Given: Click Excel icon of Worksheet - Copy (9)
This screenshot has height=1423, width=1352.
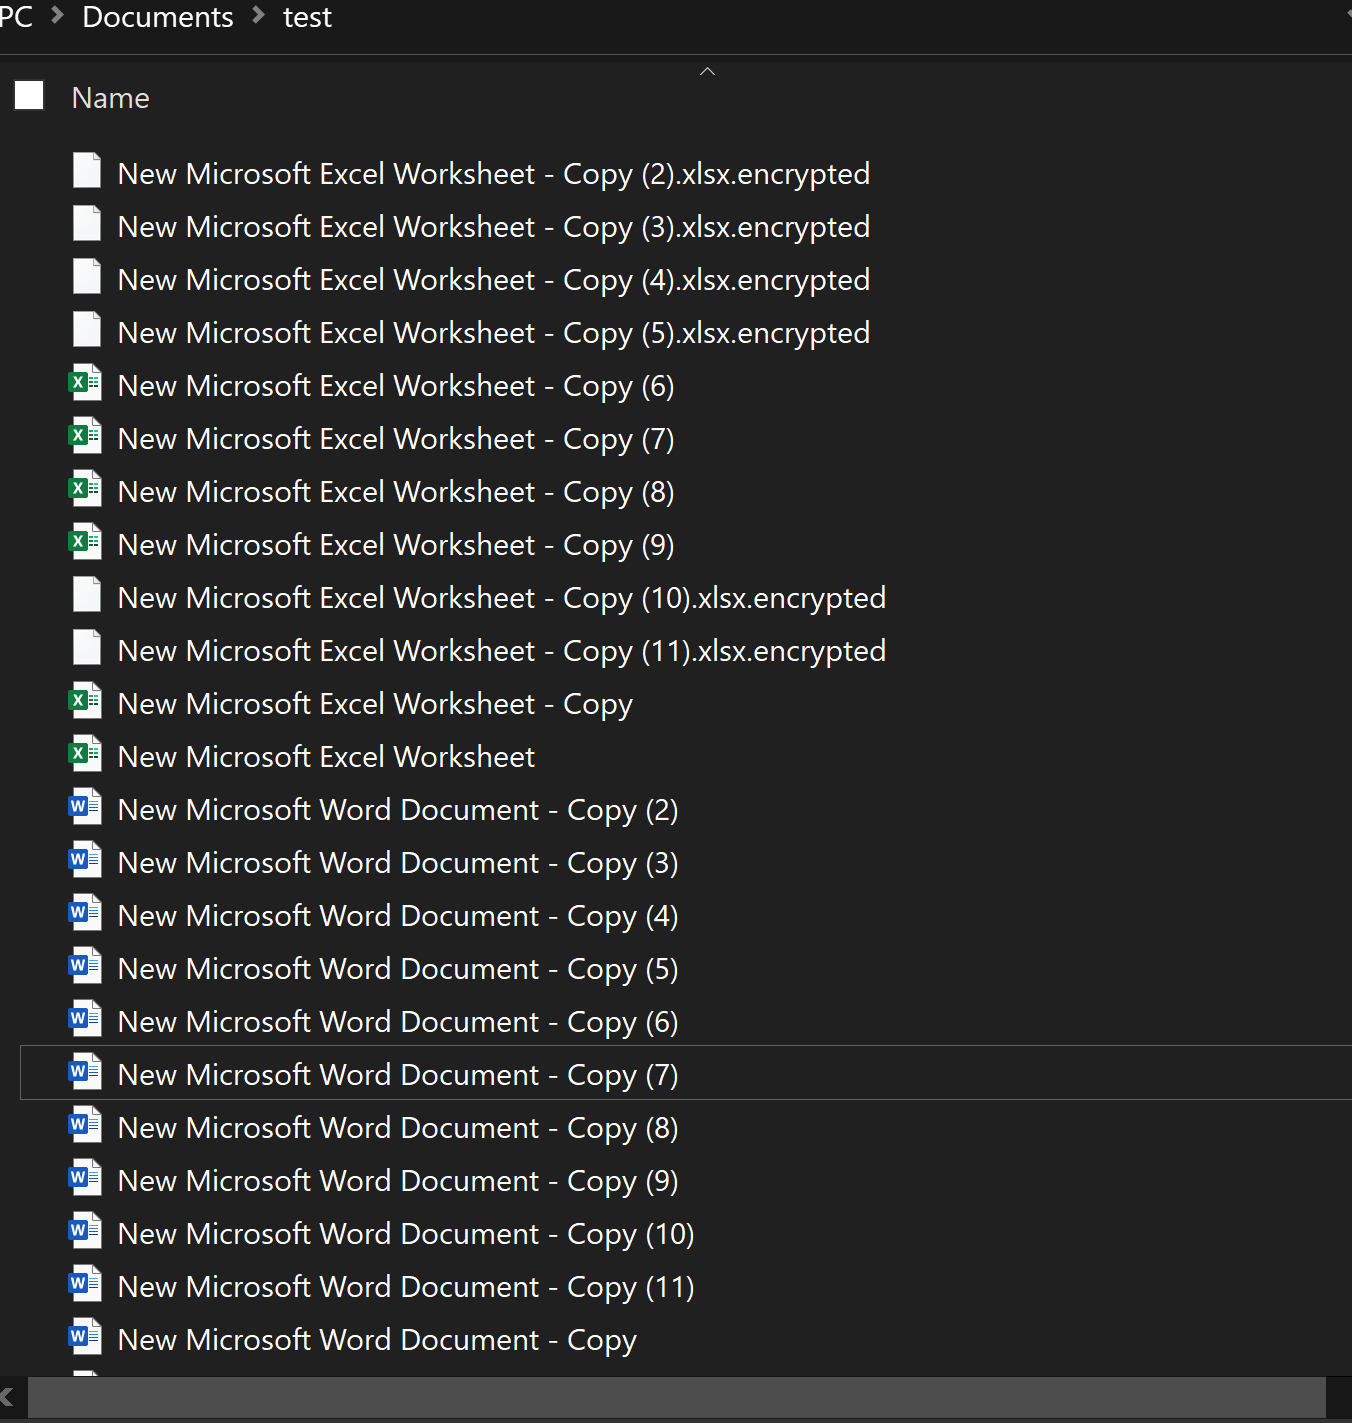Looking at the screenshot, I should [85, 542].
